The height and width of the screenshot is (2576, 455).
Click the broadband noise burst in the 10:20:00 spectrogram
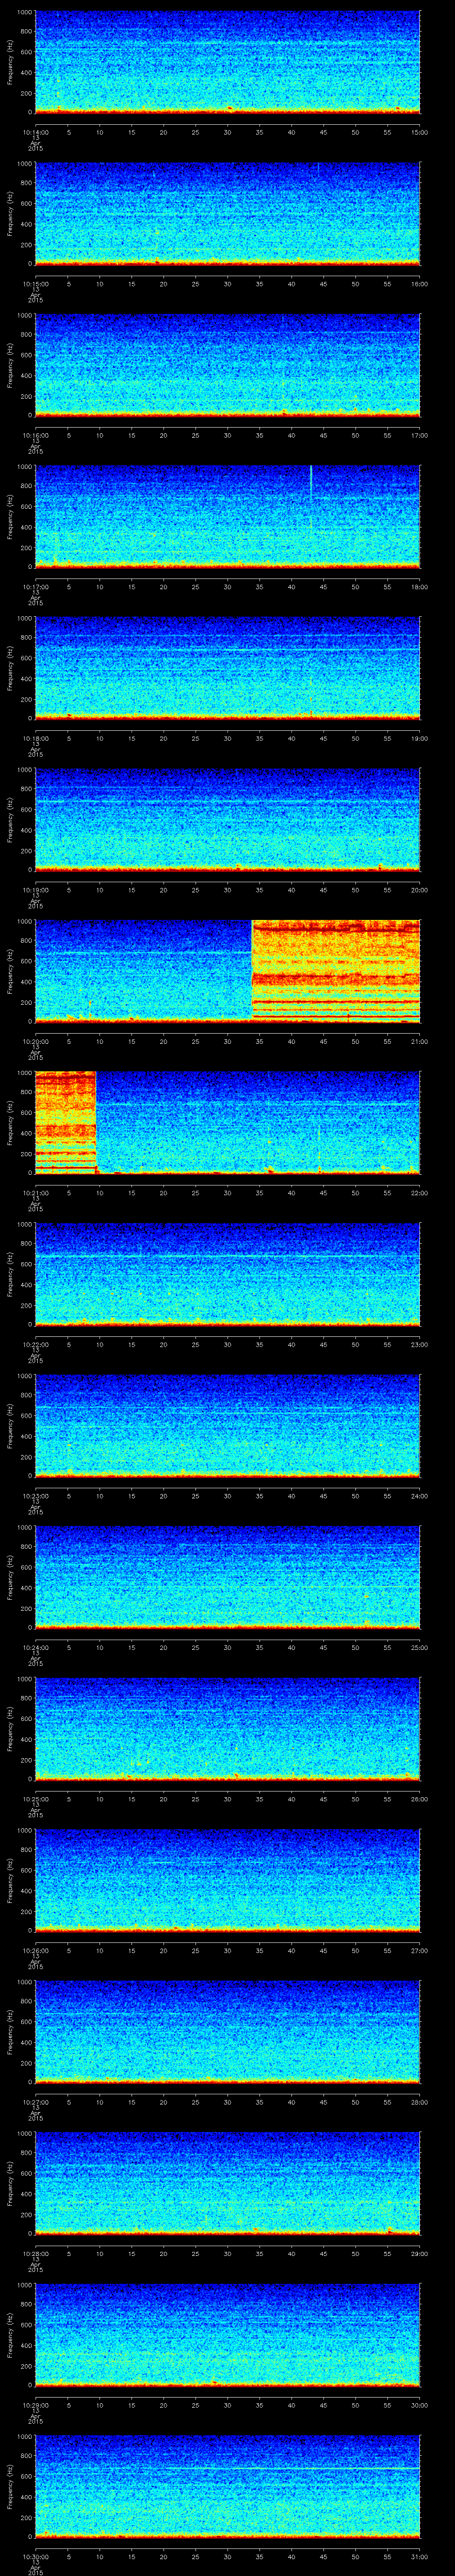[335, 970]
